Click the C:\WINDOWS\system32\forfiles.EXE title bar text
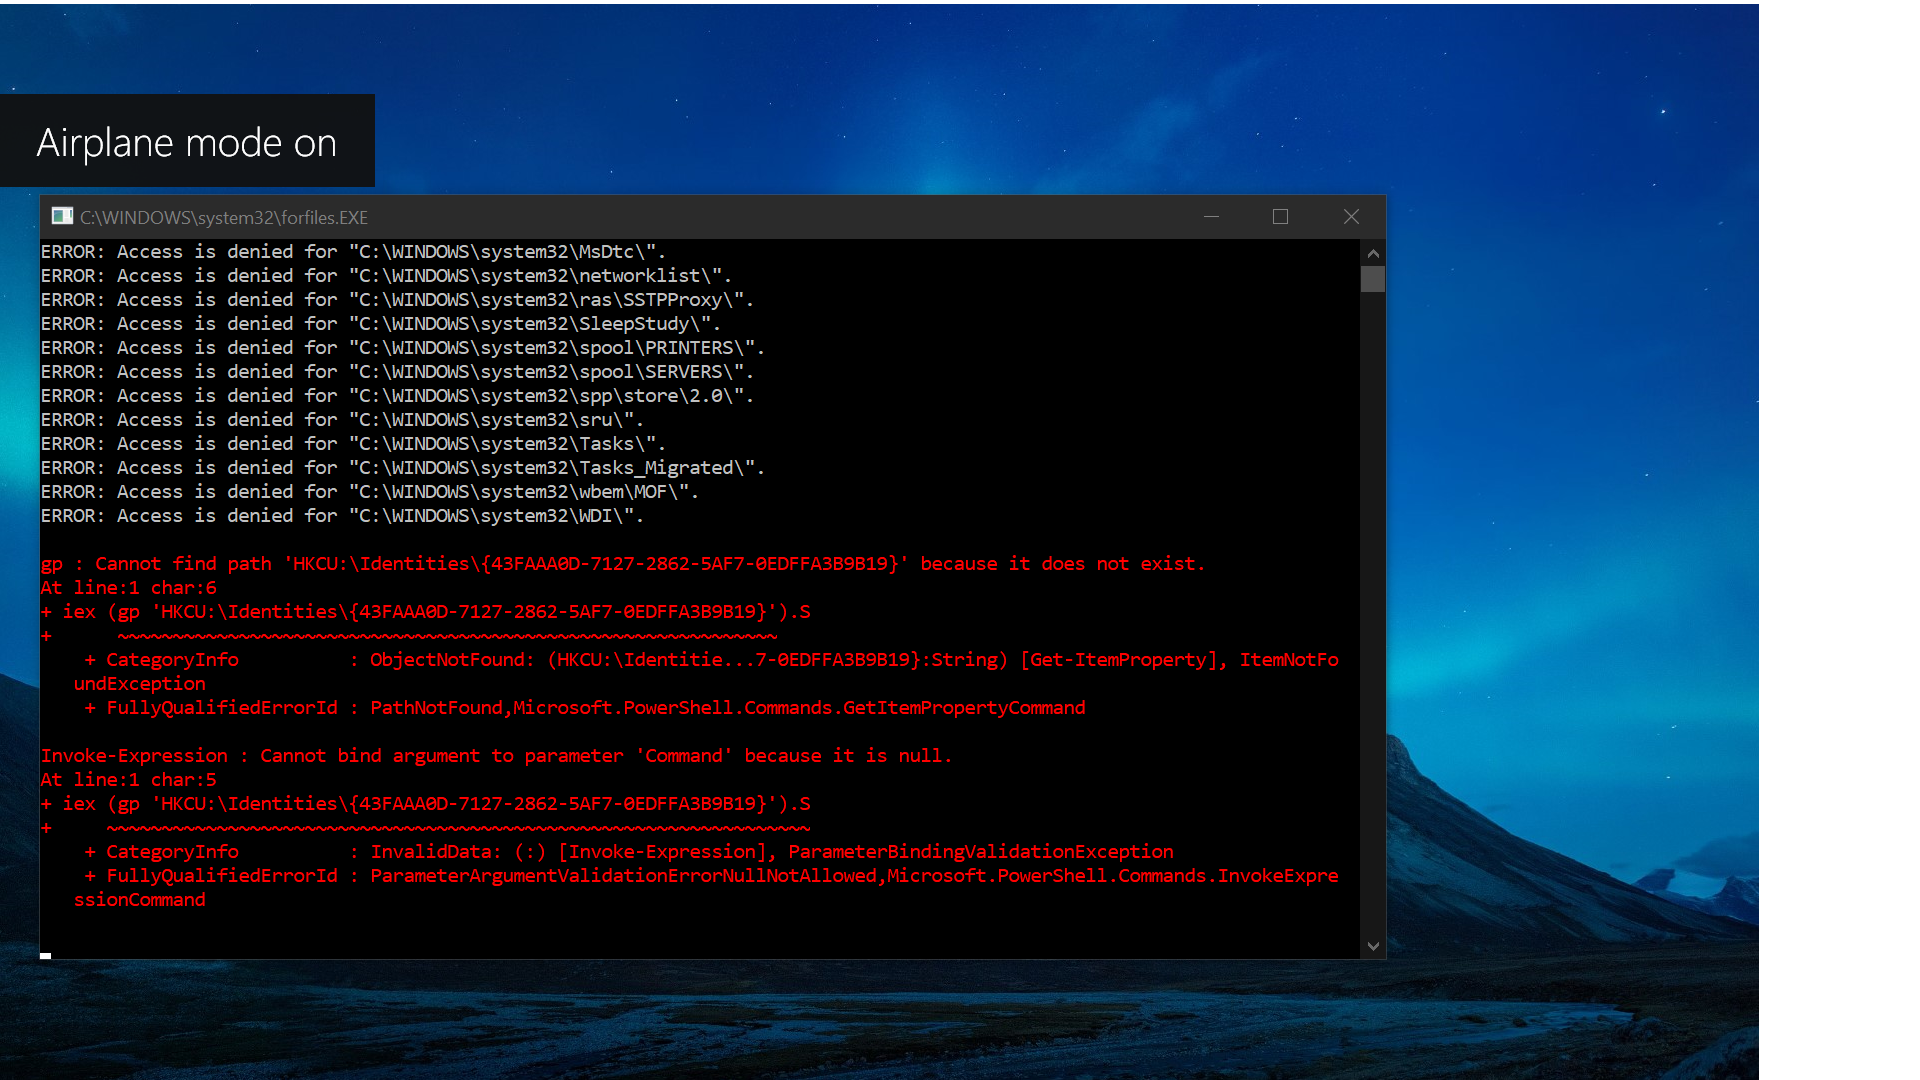The width and height of the screenshot is (1920, 1080). click(x=224, y=217)
